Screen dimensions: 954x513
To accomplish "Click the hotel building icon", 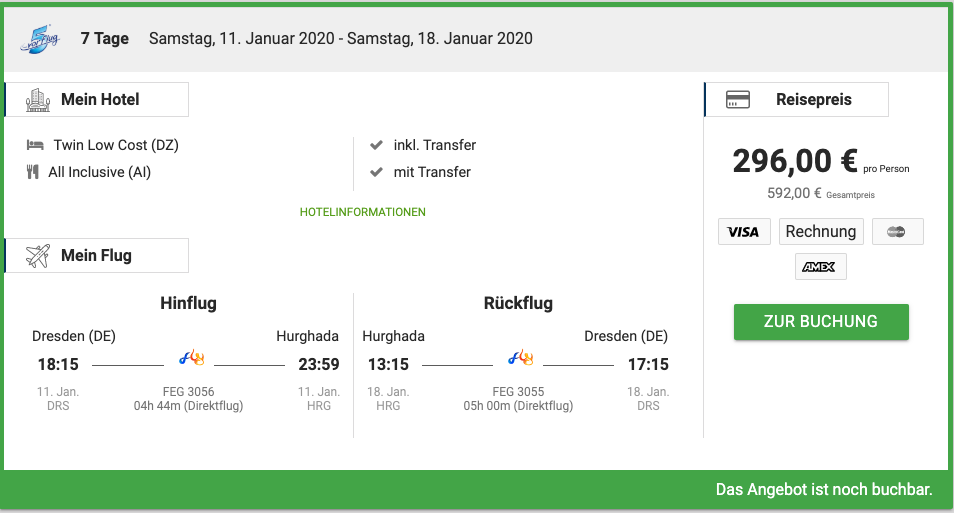I will click(x=38, y=100).
